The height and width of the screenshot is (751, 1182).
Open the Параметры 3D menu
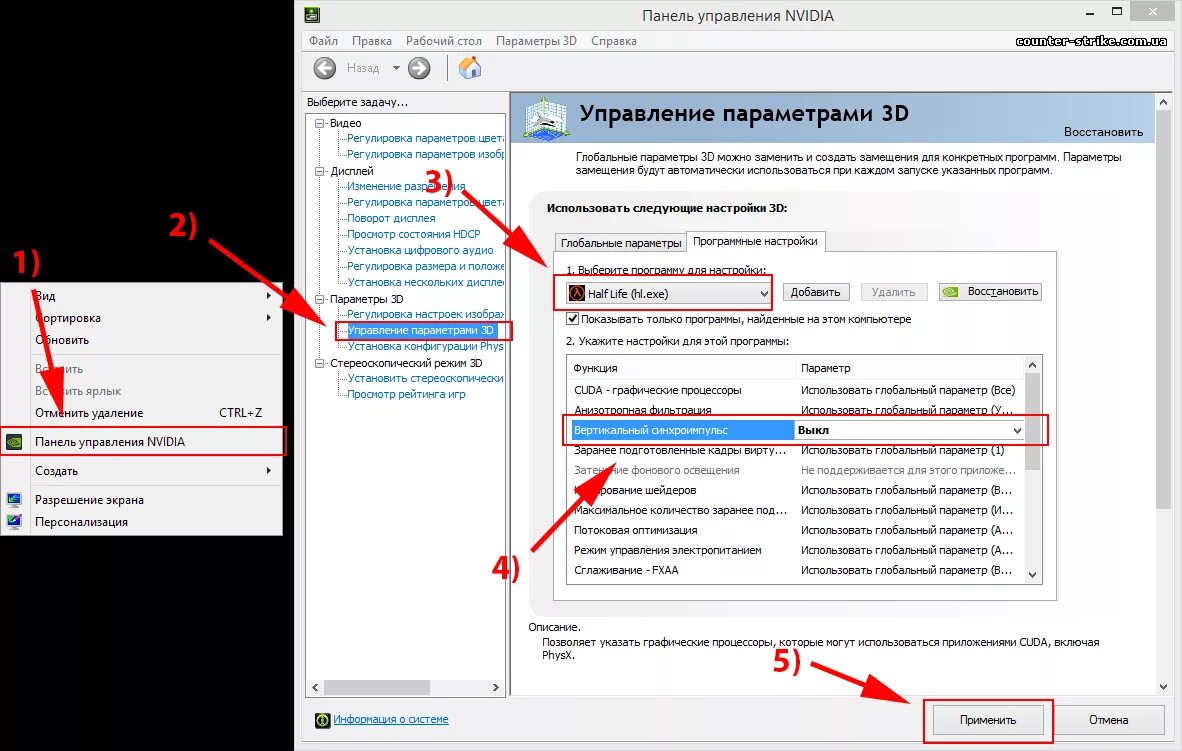pos(536,41)
